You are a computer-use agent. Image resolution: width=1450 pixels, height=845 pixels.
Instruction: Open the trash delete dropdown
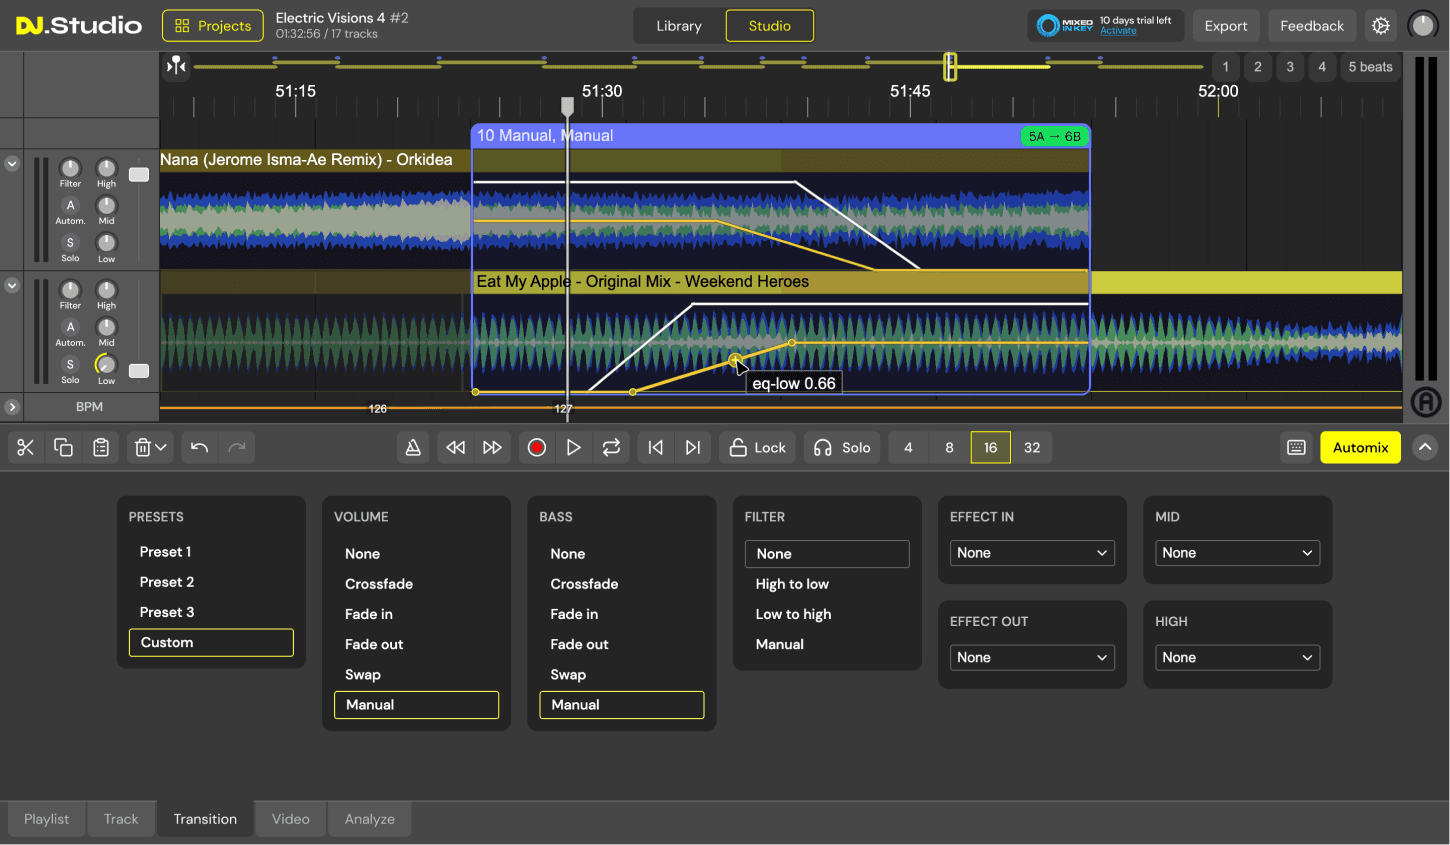pyautogui.click(x=151, y=448)
